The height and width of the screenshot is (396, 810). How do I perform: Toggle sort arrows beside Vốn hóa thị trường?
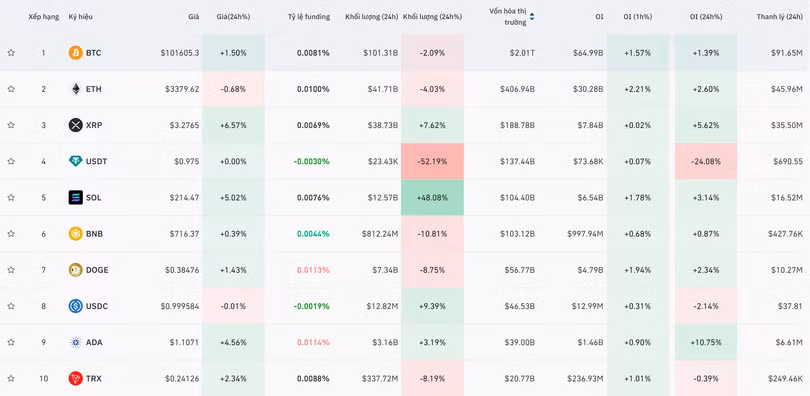click(532, 17)
